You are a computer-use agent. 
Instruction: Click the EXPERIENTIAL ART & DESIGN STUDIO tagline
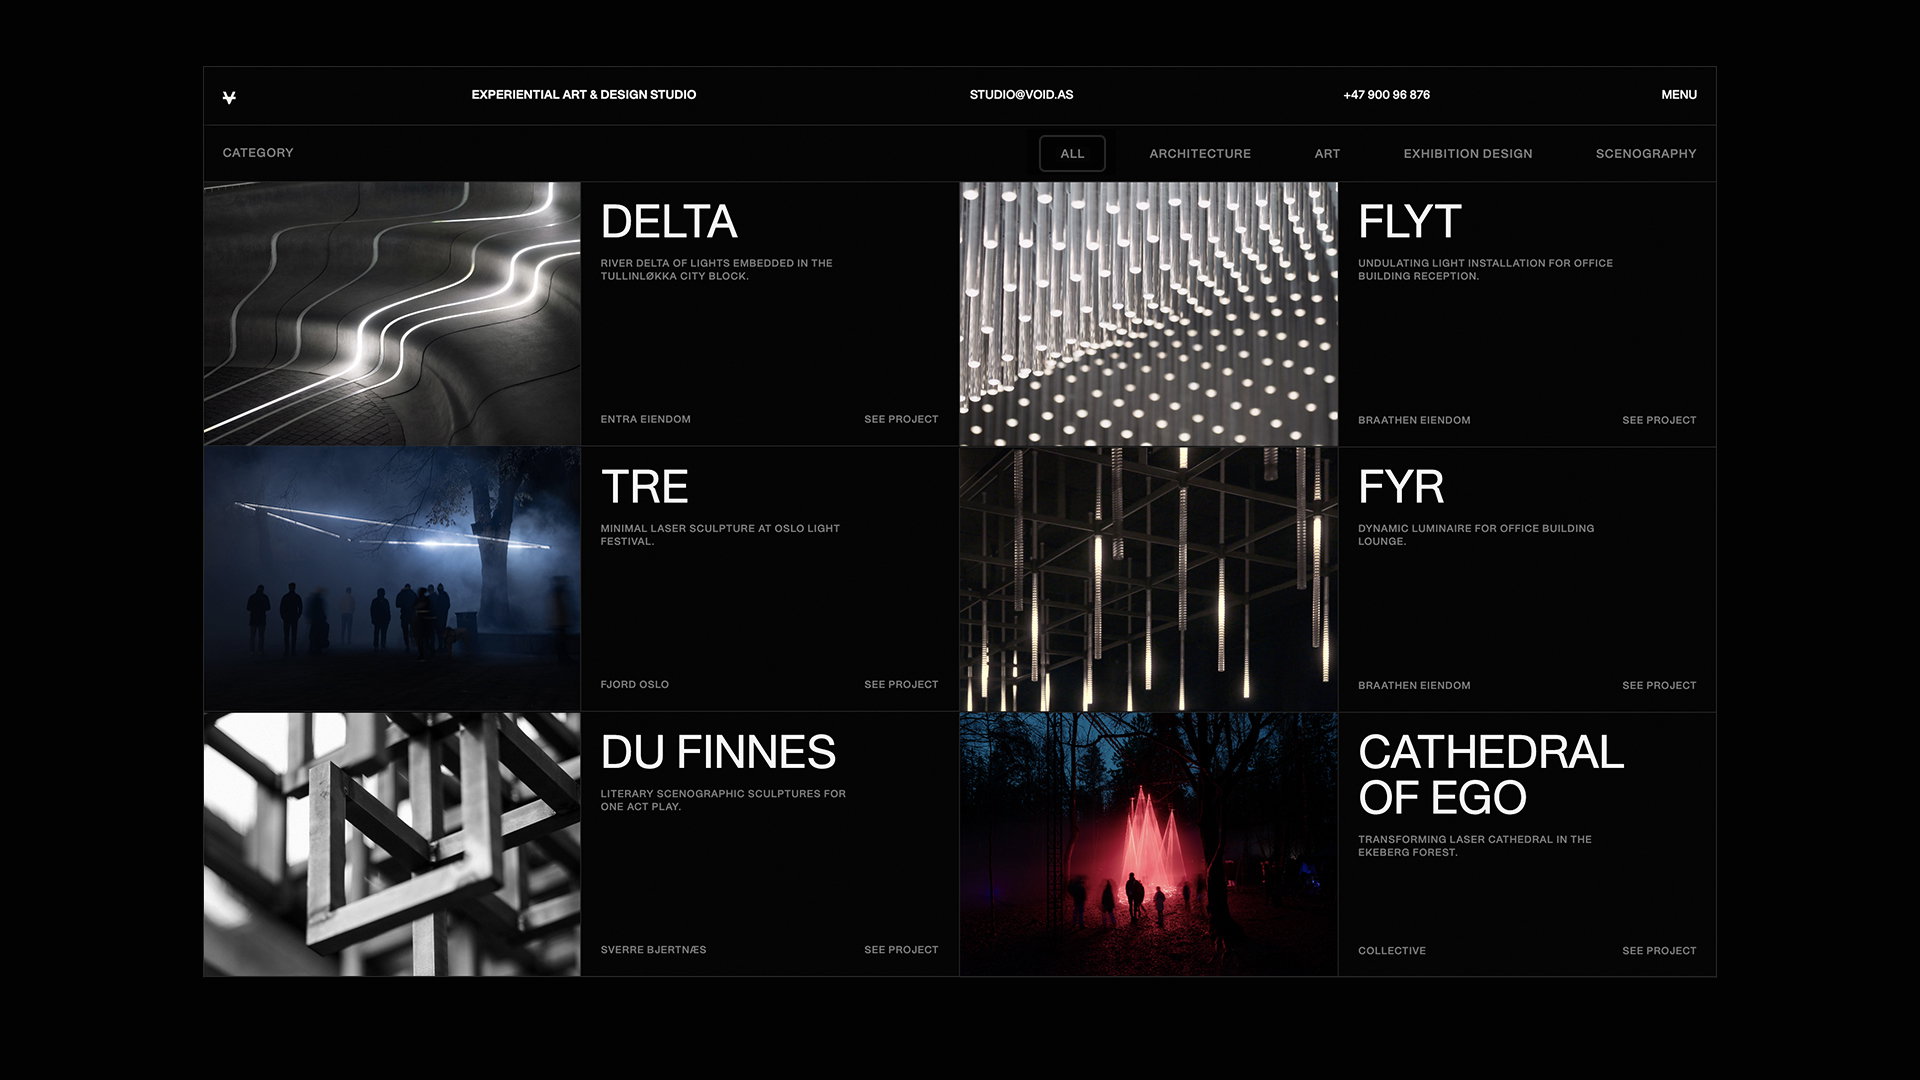click(584, 95)
